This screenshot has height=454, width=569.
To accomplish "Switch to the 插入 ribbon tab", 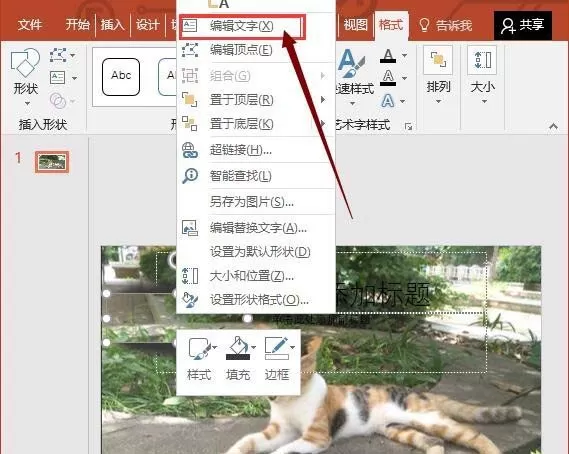I will [x=112, y=25].
